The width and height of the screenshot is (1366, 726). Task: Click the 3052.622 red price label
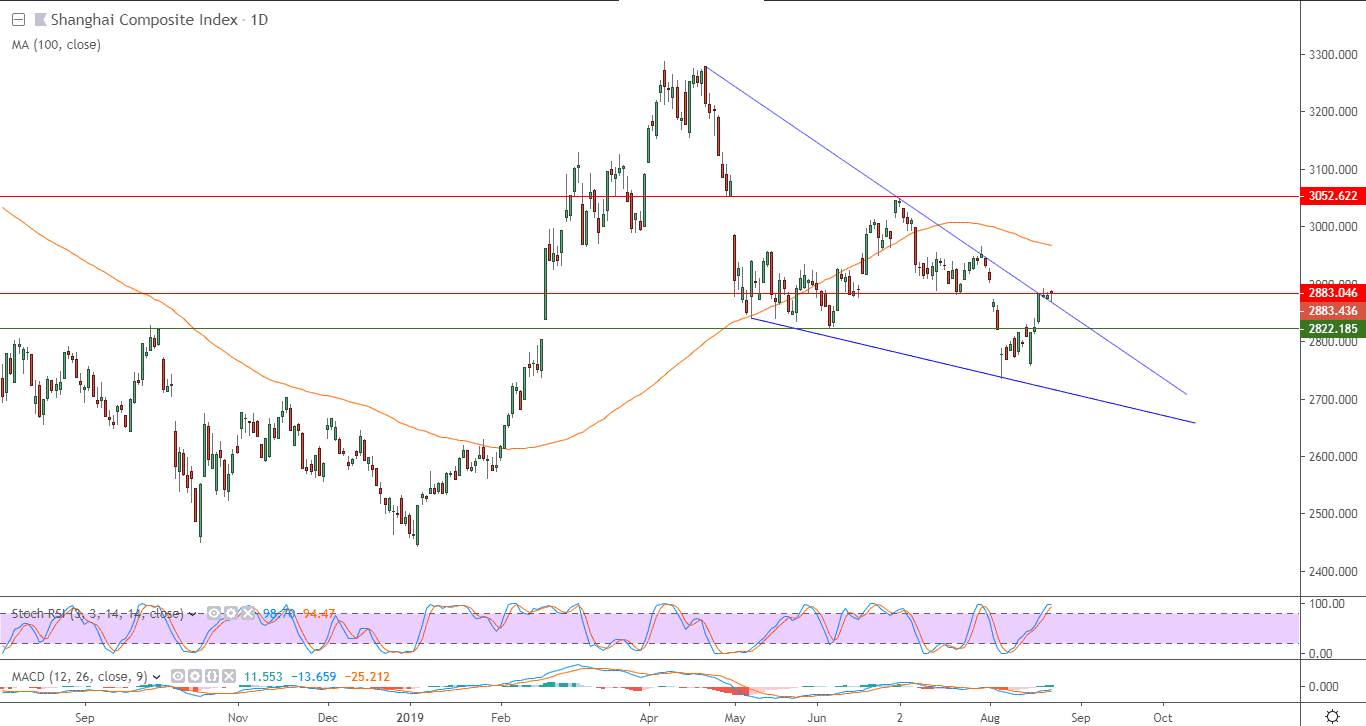coord(1332,196)
